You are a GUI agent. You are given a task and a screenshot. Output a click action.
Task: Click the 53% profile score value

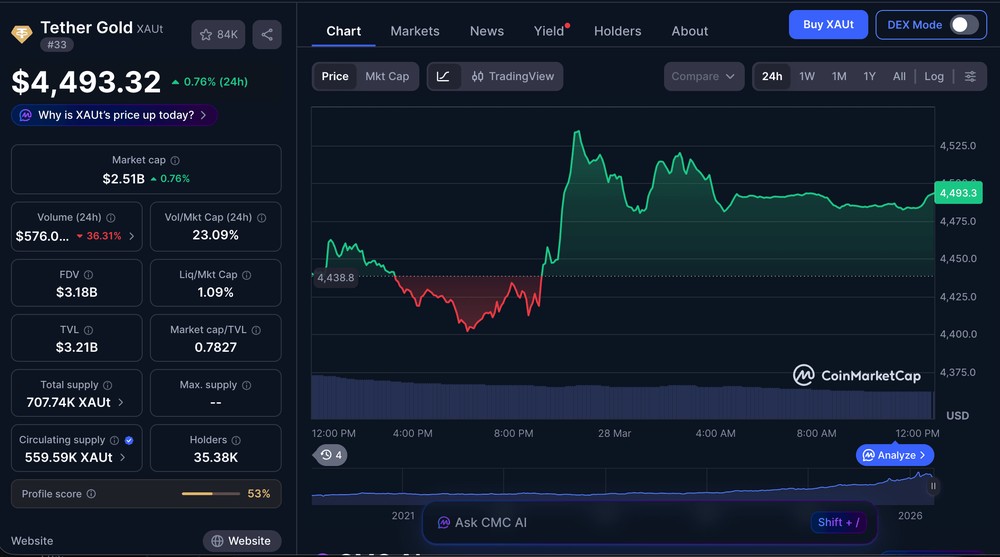pyautogui.click(x=259, y=494)
